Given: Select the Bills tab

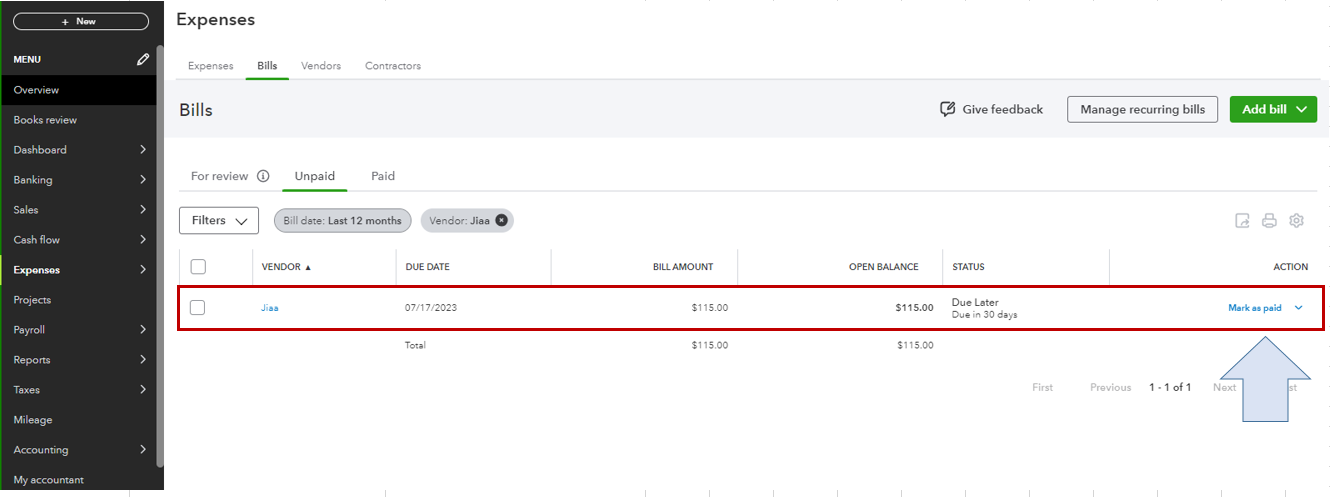Looking at the screenshot, I should tap(267, 66).
